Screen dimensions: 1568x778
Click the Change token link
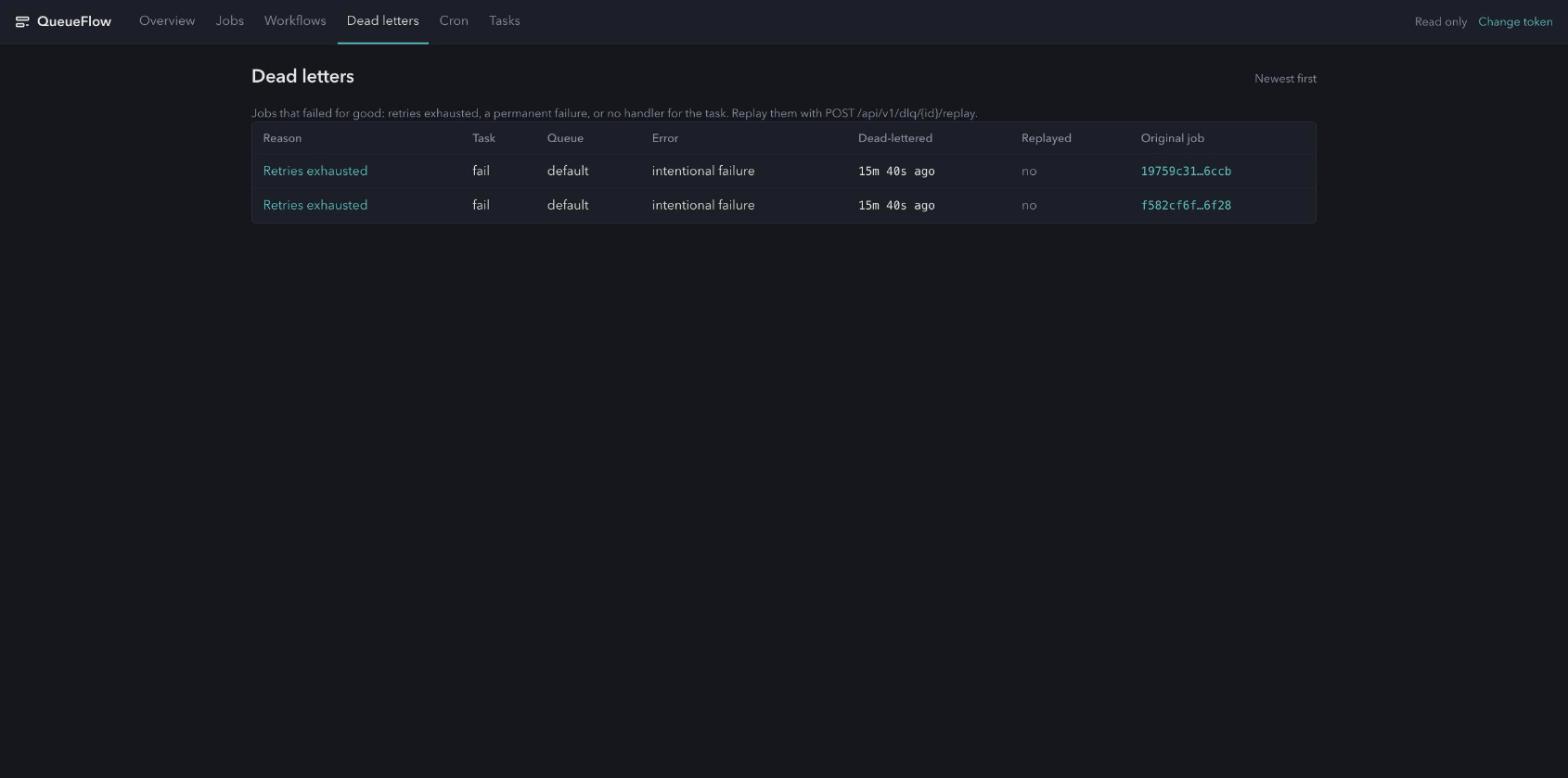point(1515,22)
